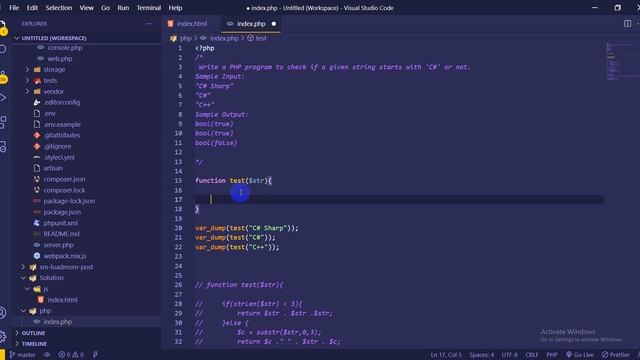Expand the OUTLINE panel
Viewport: 640px width, 360px height.
pyautogui.click(x=17, y=333)
